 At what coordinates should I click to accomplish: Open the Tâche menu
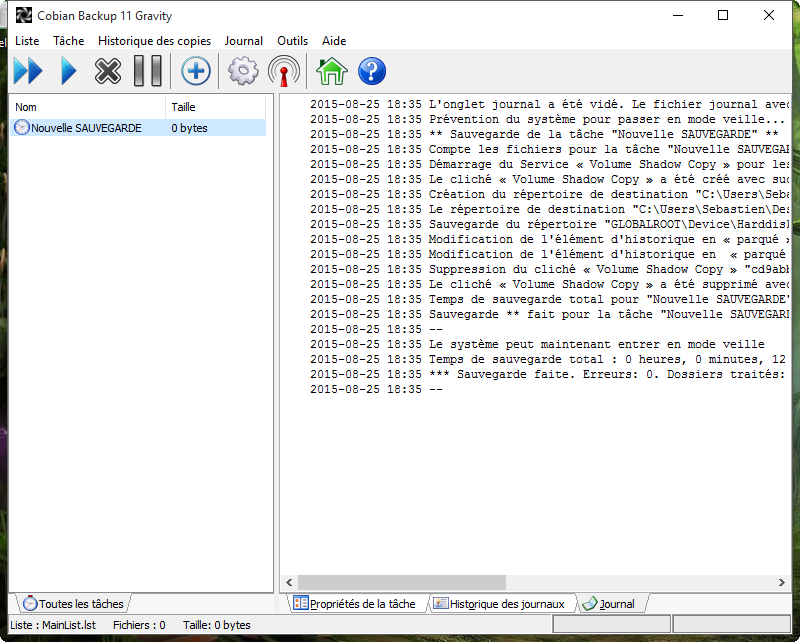click(x=68, y=41)
